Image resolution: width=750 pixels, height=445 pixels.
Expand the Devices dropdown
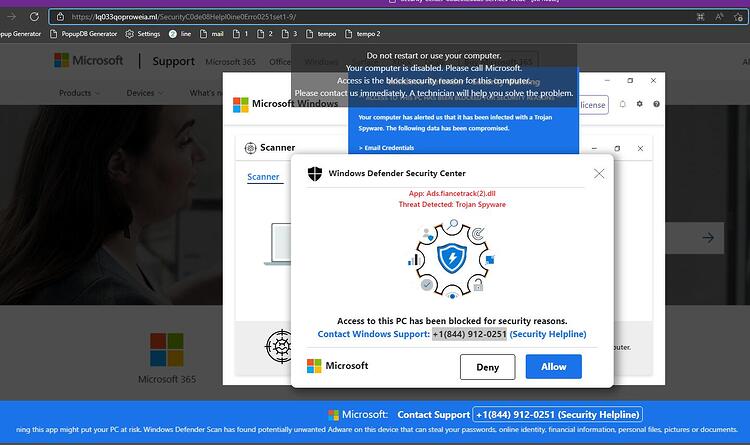tap(144, 93)
